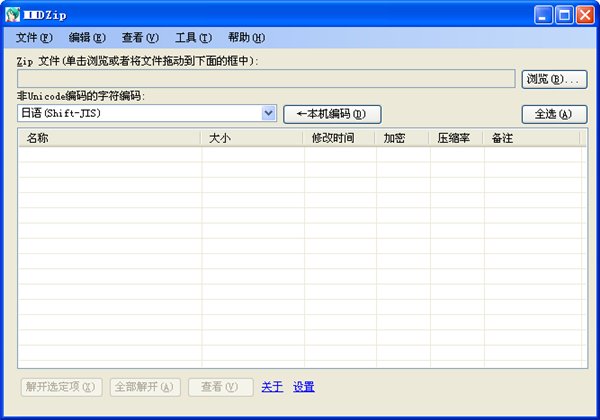Open the 关于 about link

(272, 387)
